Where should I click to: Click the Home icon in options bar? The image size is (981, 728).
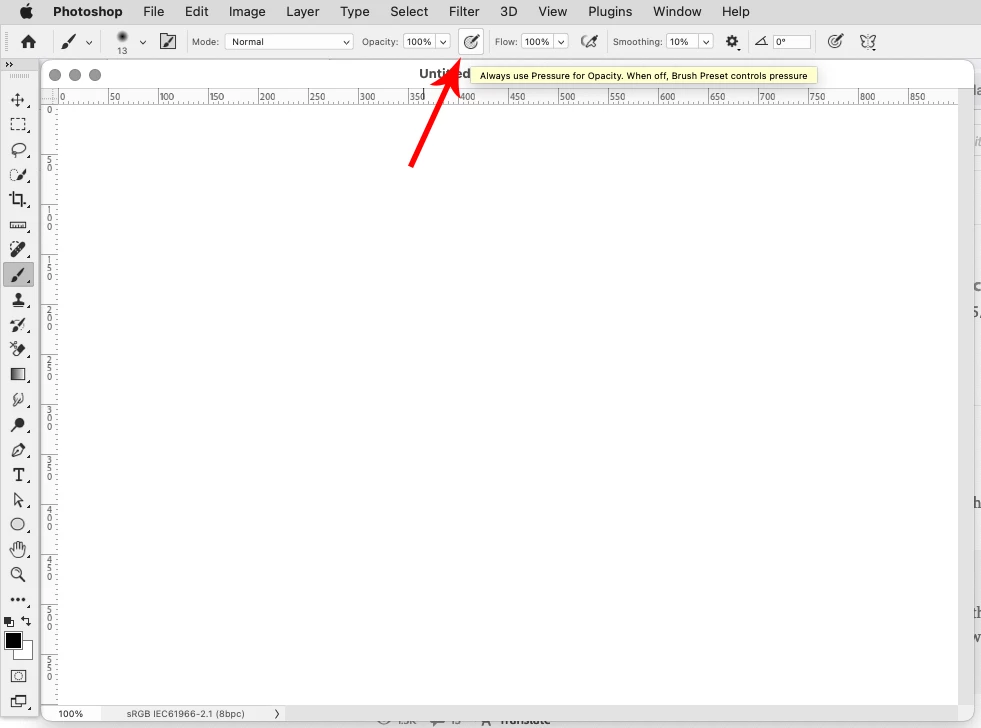coord(28,42)
